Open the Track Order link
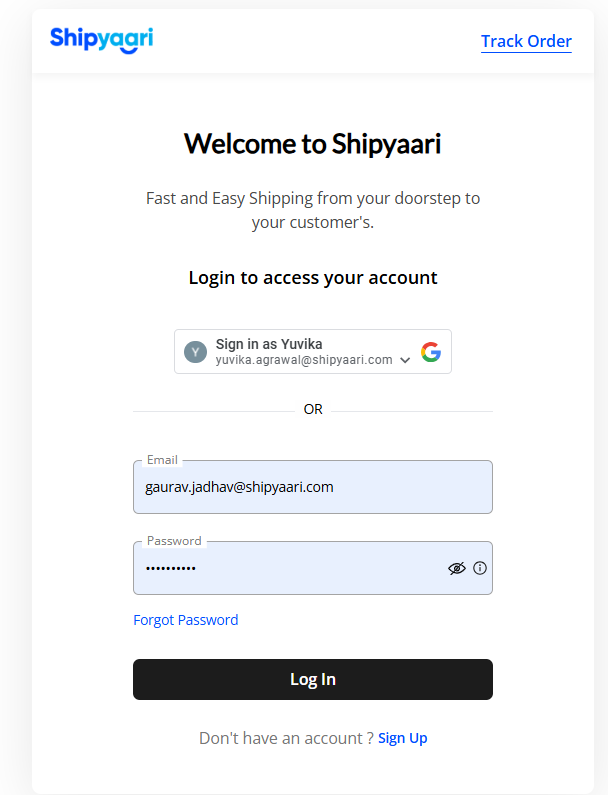 click(526, 41)
